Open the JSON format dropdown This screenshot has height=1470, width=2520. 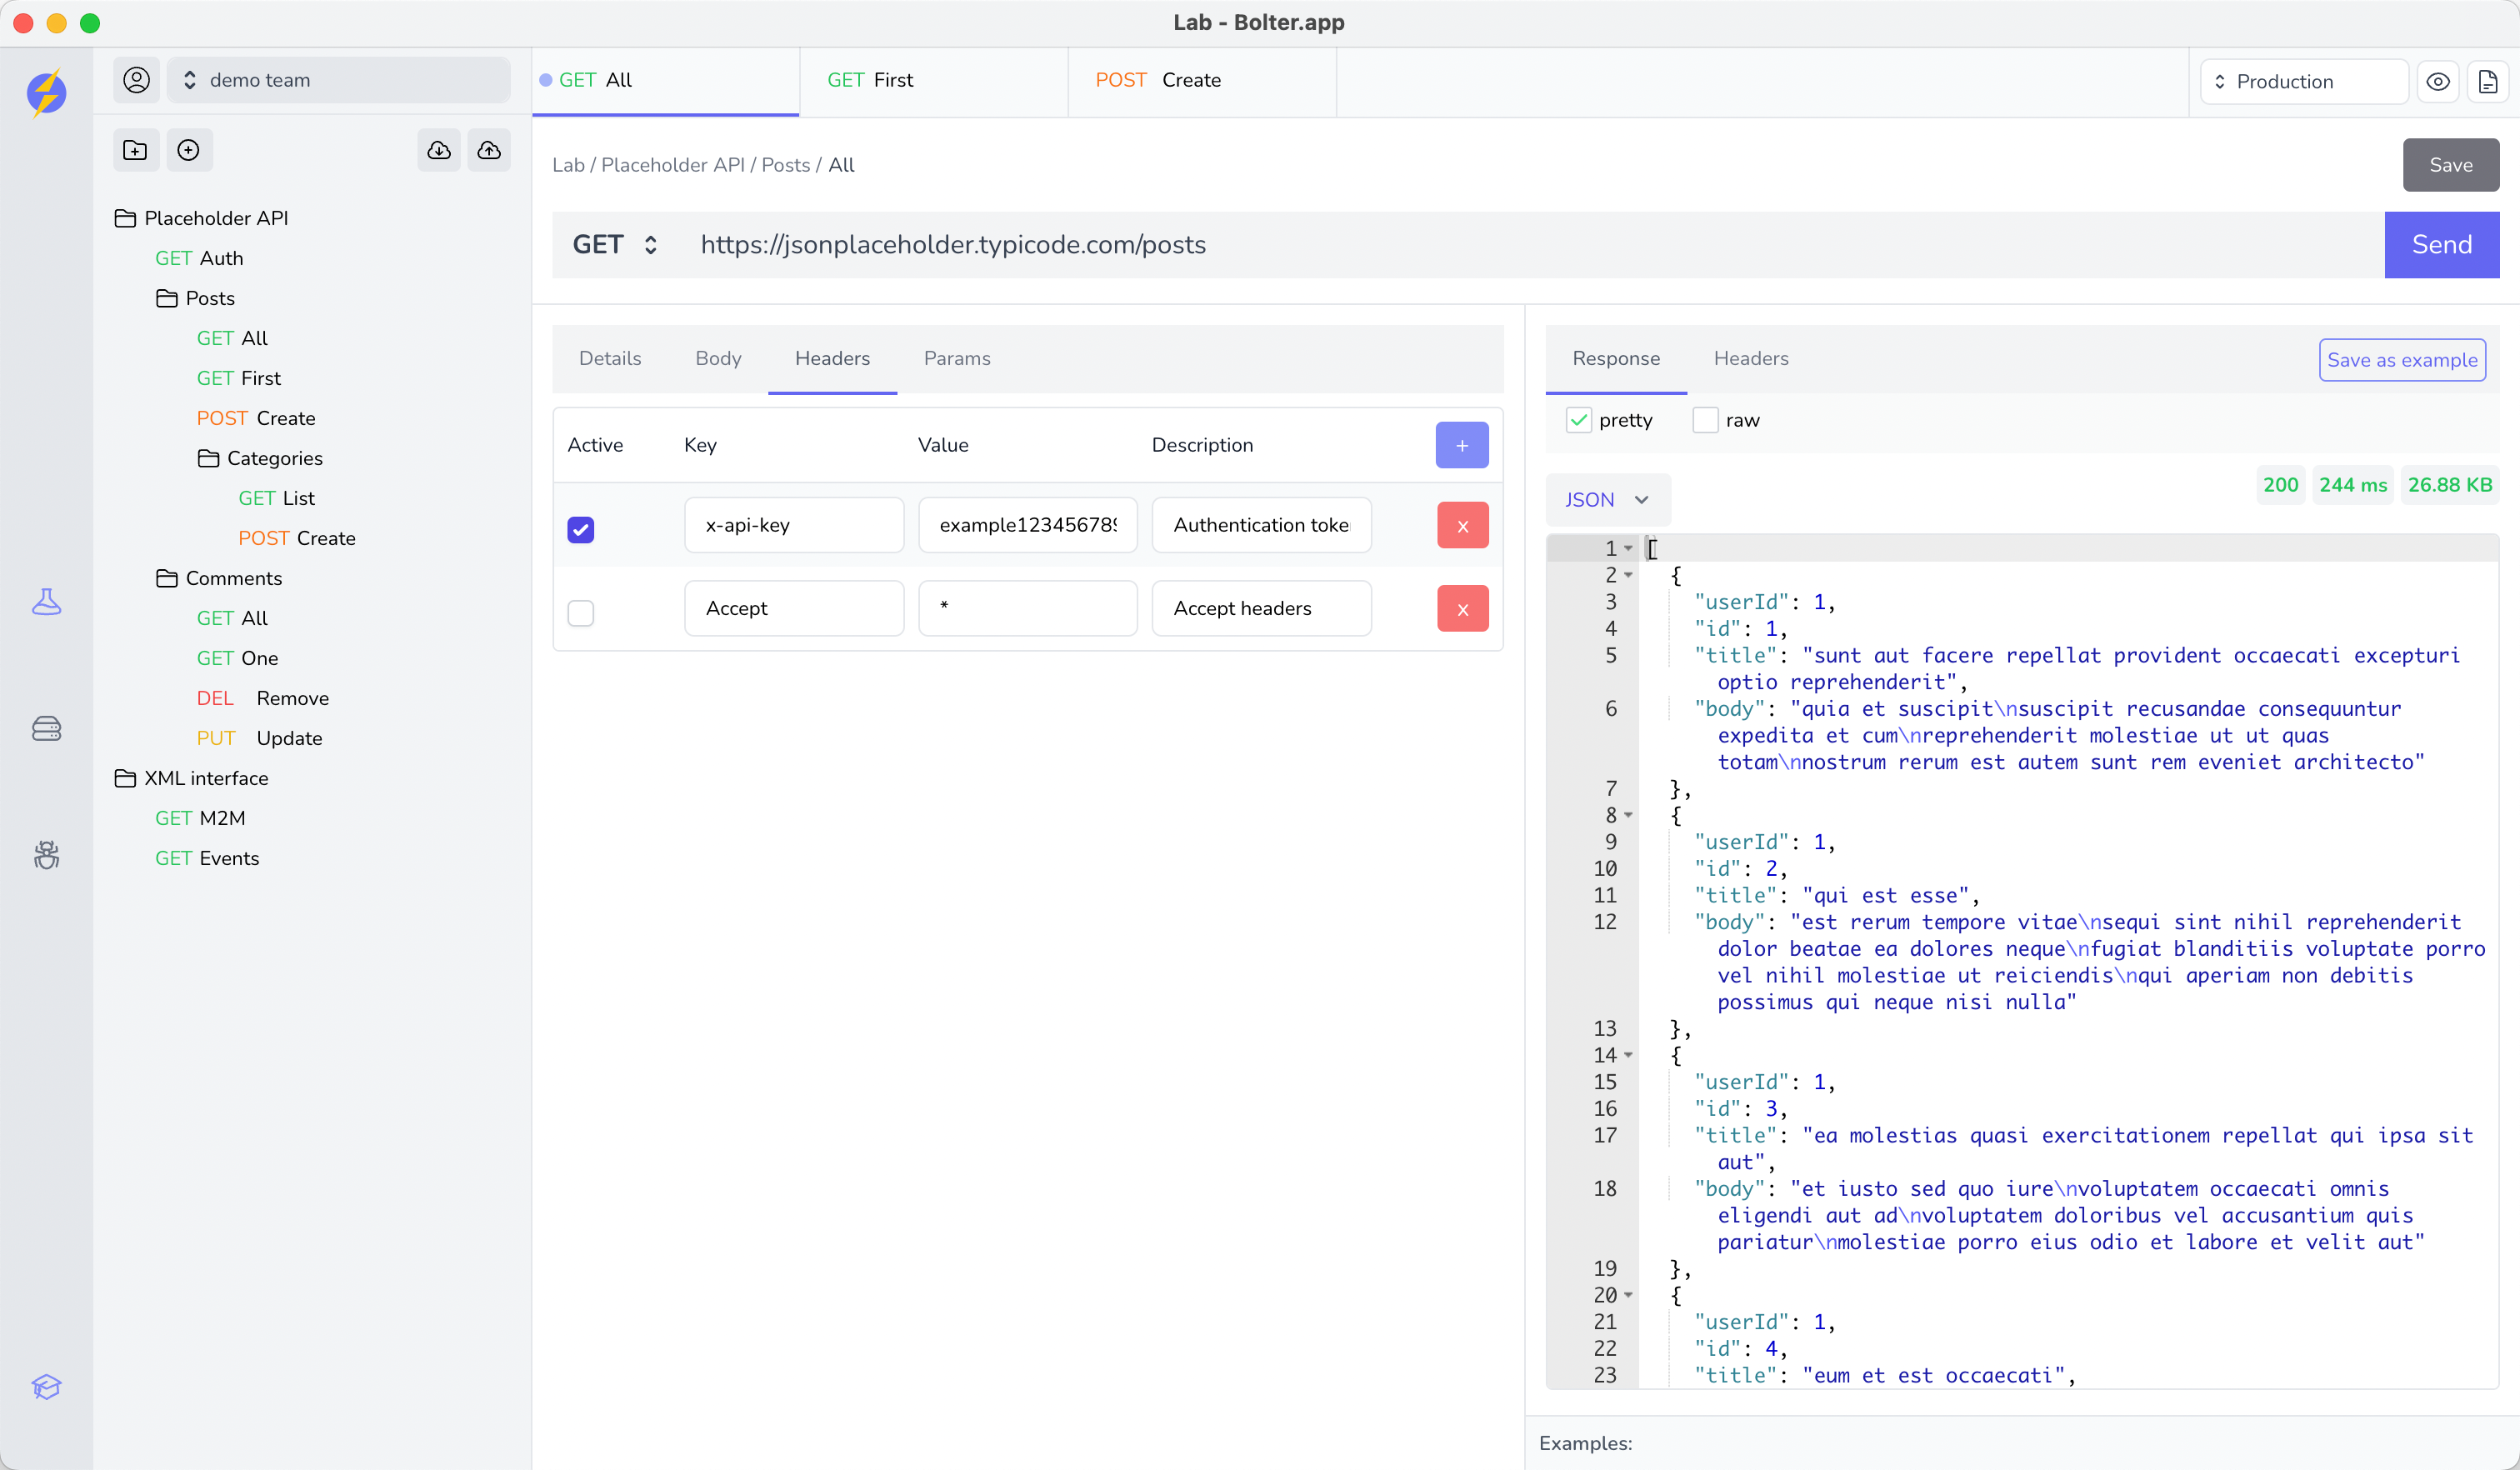[x=1607, y=499]
